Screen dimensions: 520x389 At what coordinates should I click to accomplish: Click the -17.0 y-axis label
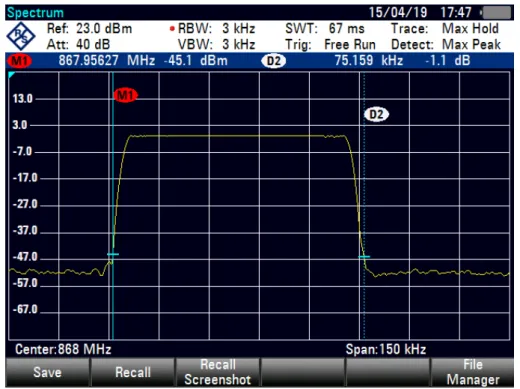point(25,178)
